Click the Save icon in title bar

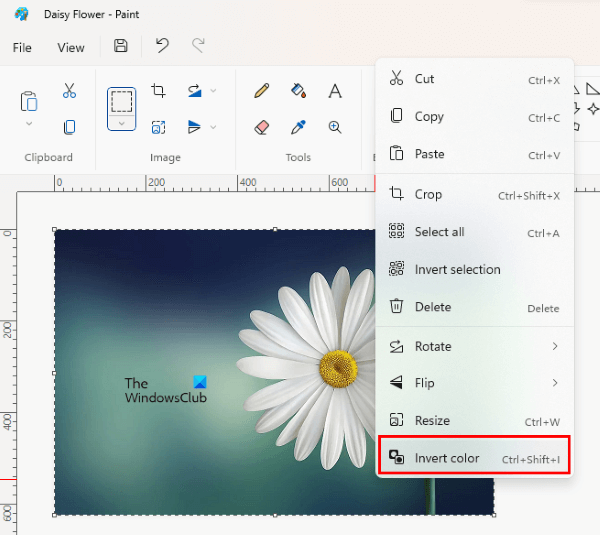[121, 46]
